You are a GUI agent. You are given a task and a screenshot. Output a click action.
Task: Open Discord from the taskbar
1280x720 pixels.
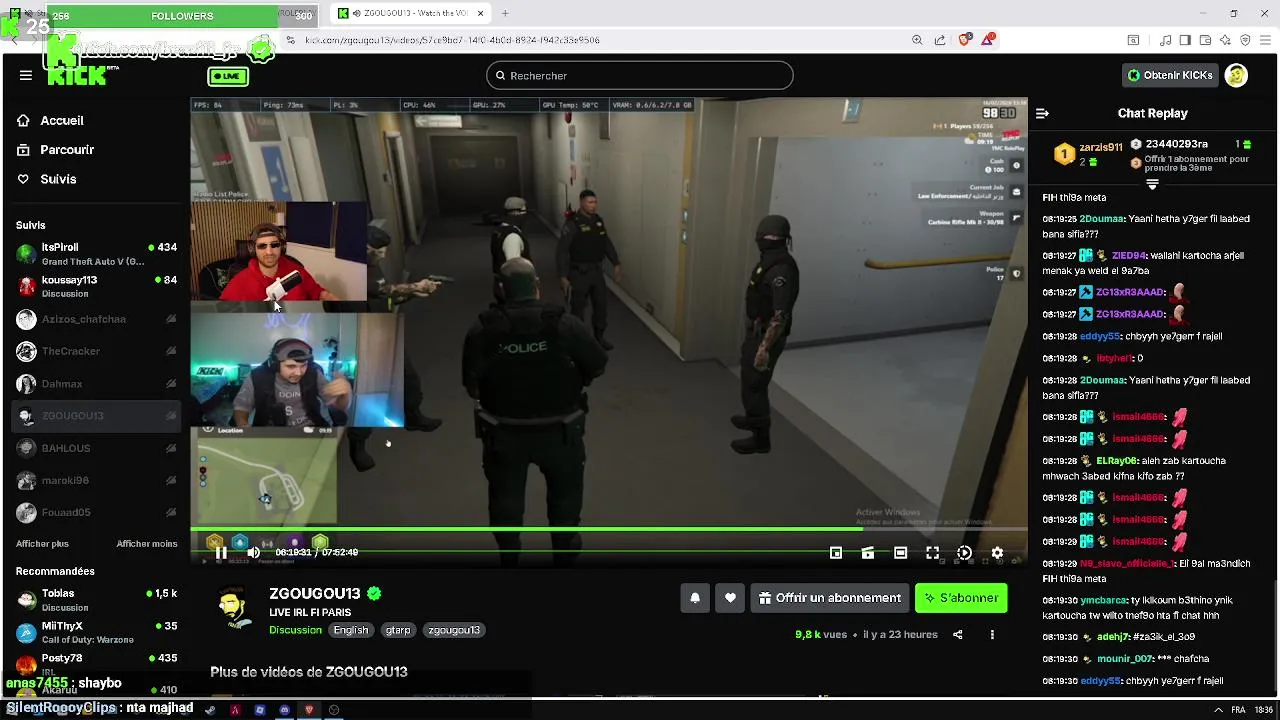click(284, 710)
